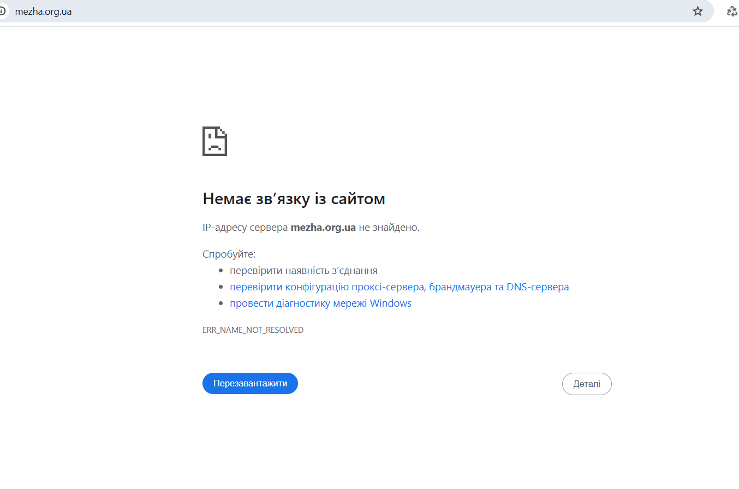The height and width of the screenshot is (489, 739).
Task: Open proxy, firewall and DNS configuration link
Action: coord(399,287)
